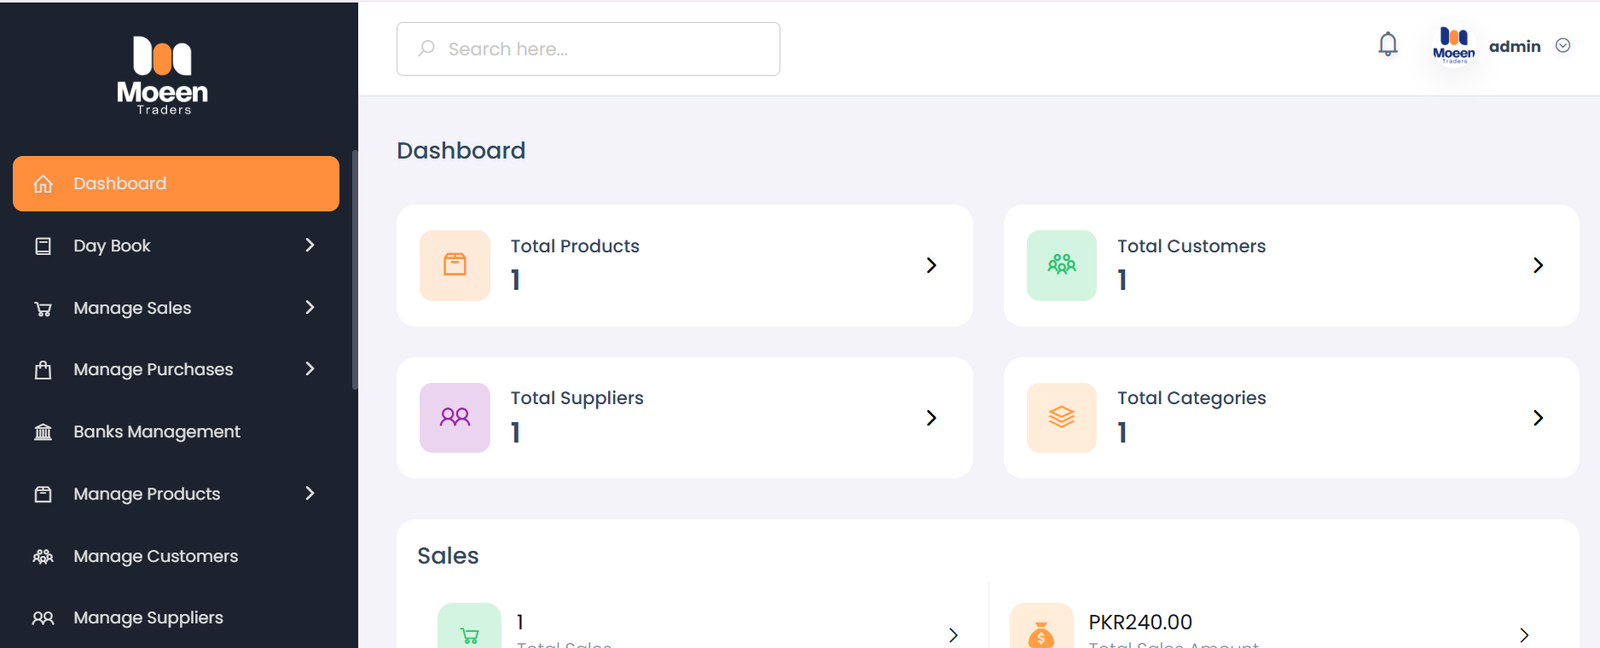Expand the Manage Sales submenu
The height and width of the screenshot is (648, 1600).
pos(310,308)
